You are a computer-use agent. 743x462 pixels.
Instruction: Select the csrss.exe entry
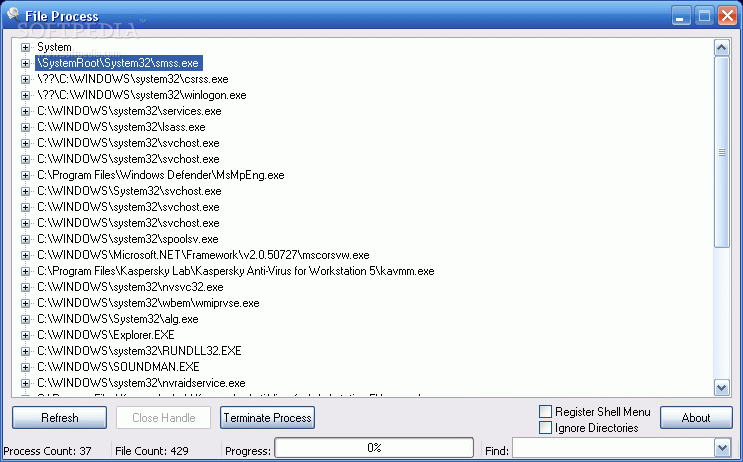coord(133,79)
